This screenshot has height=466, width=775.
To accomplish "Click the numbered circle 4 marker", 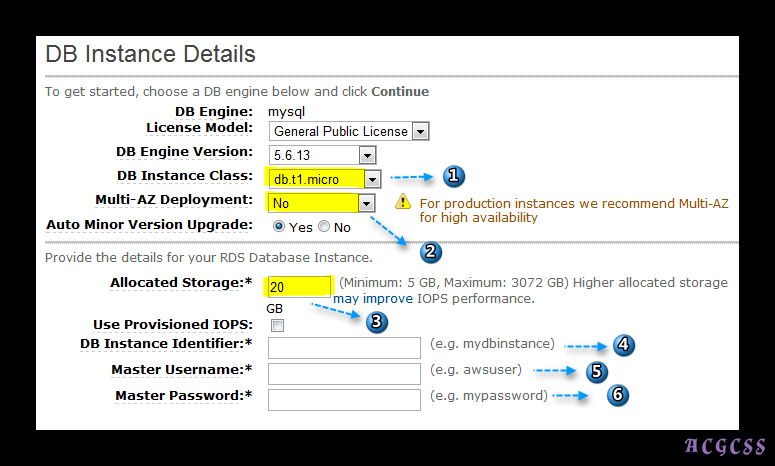I will pyautogui.click(x=625, y=345).
